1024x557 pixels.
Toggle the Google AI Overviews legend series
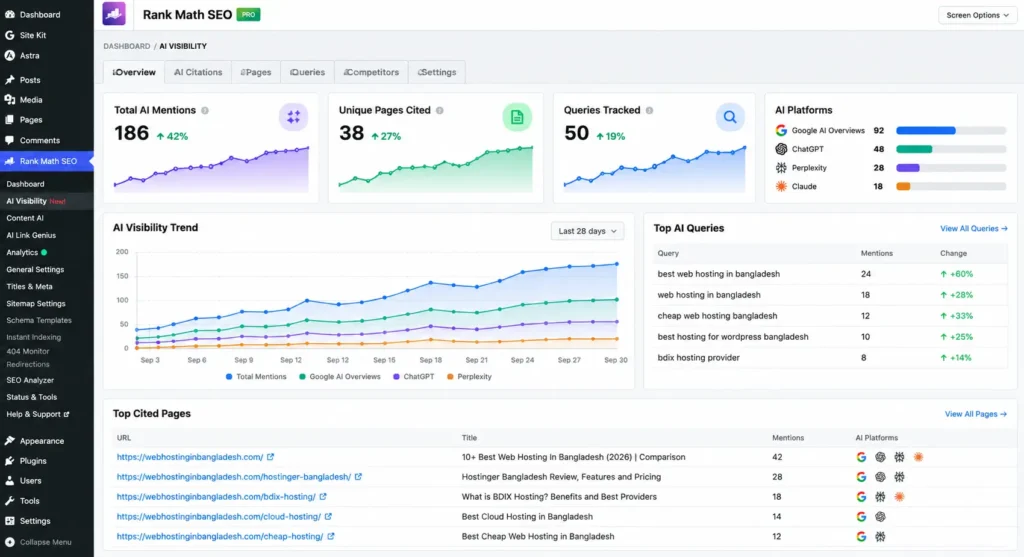[340, 377]
